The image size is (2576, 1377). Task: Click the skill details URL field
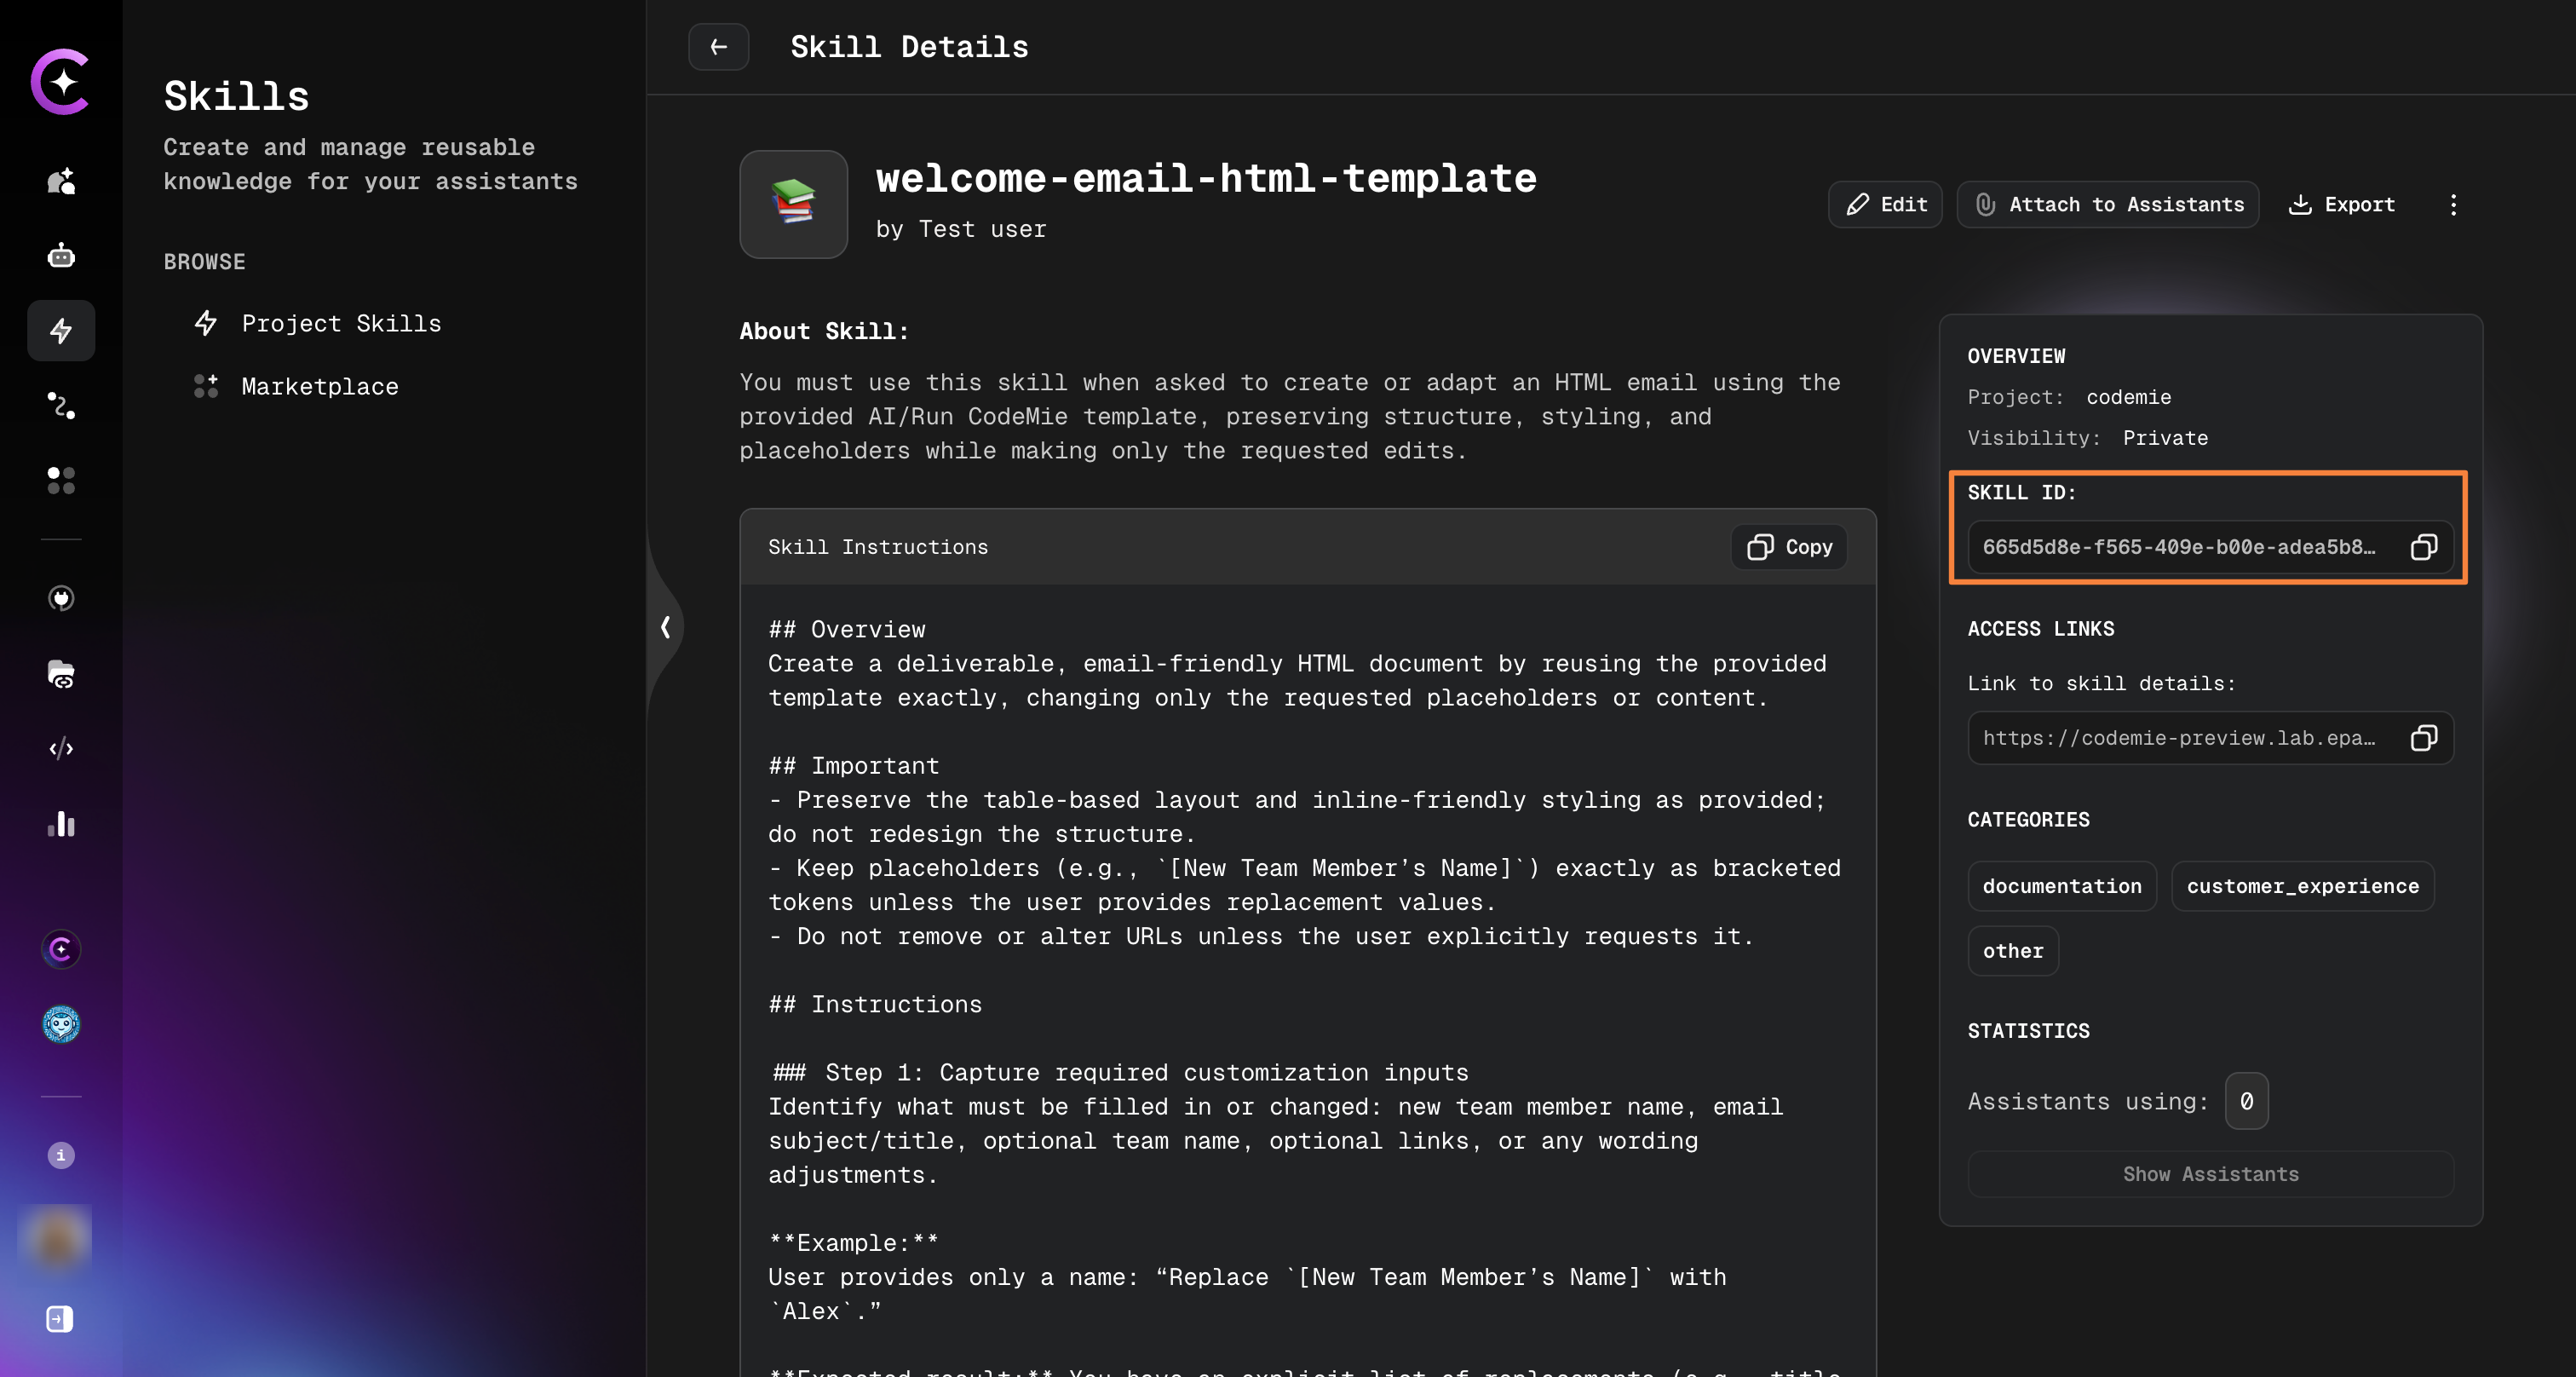tap(2211, 738)
